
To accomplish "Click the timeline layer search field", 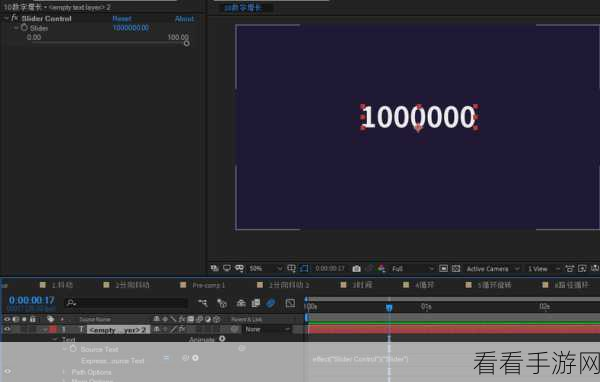I will pos(126,303).
